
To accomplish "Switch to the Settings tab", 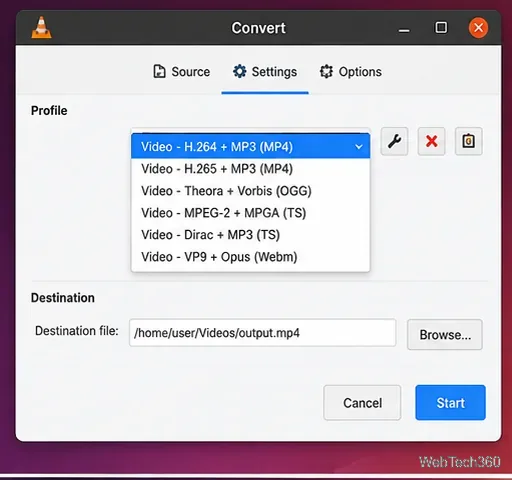I will [265, 72].
